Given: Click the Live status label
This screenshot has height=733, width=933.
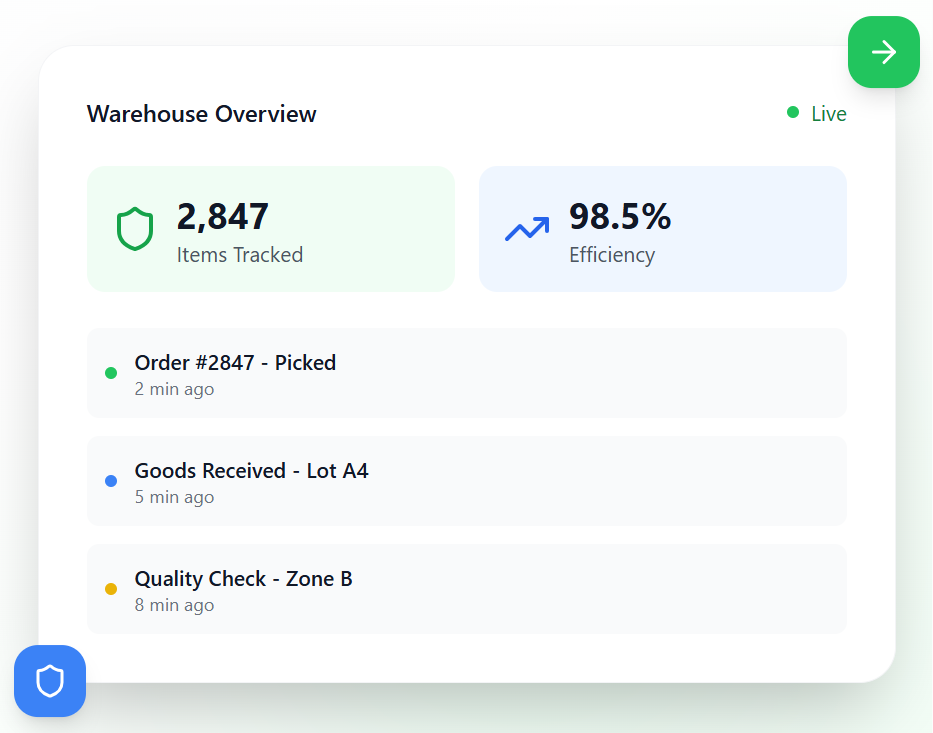Looking at the screenshot, I should pyautogui.click(x=828, y=114).
